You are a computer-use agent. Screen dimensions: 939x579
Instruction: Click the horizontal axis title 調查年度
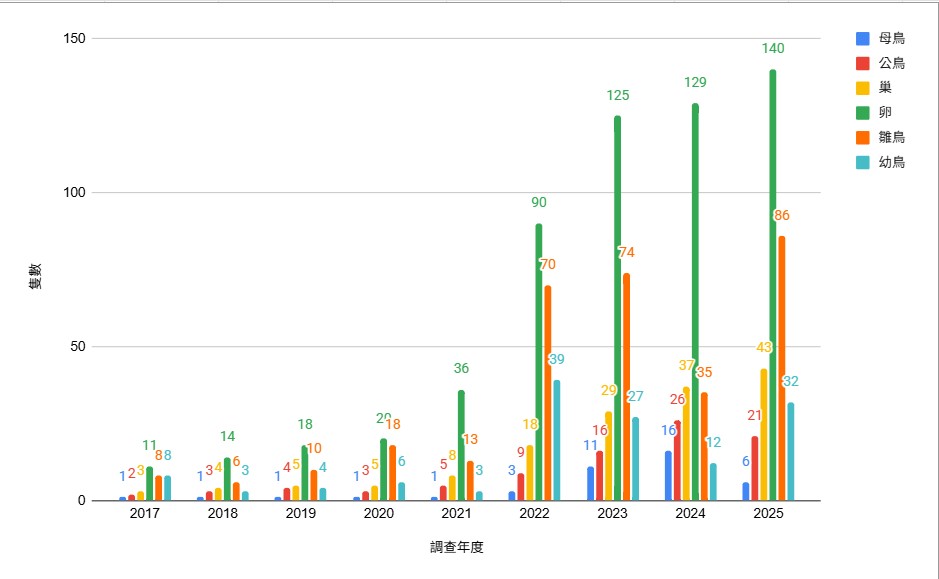click(x=457, y=547)
